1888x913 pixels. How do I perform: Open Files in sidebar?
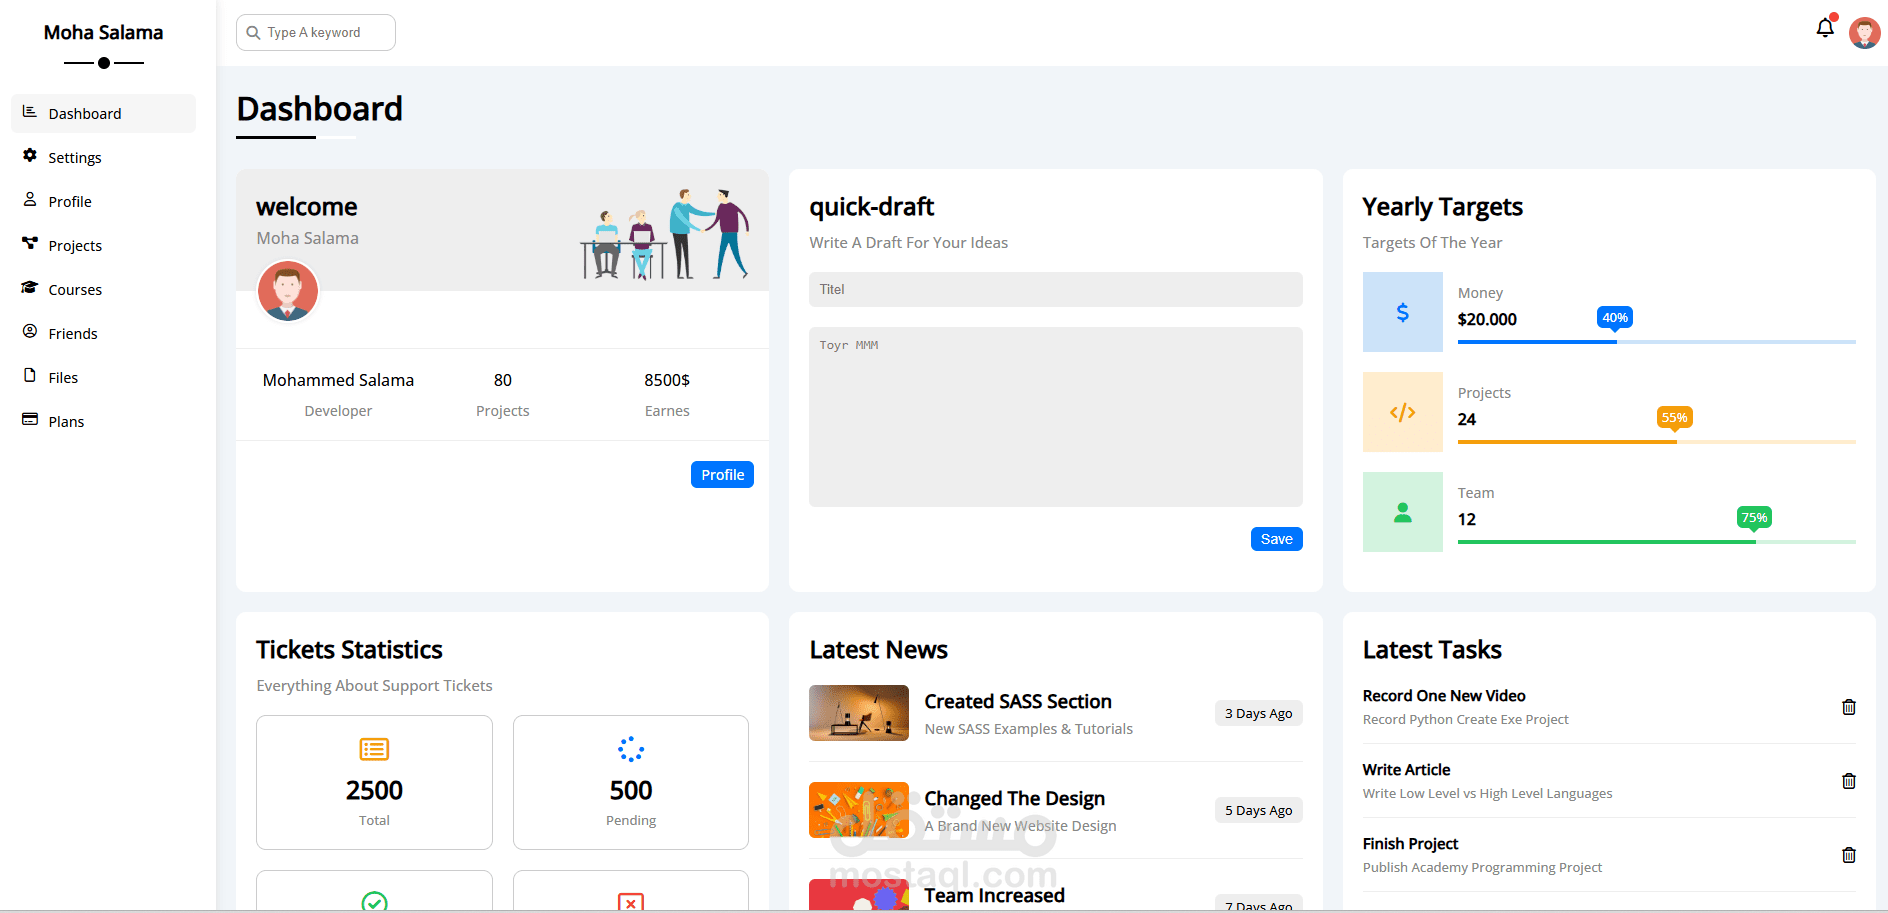tap(103, 377)
